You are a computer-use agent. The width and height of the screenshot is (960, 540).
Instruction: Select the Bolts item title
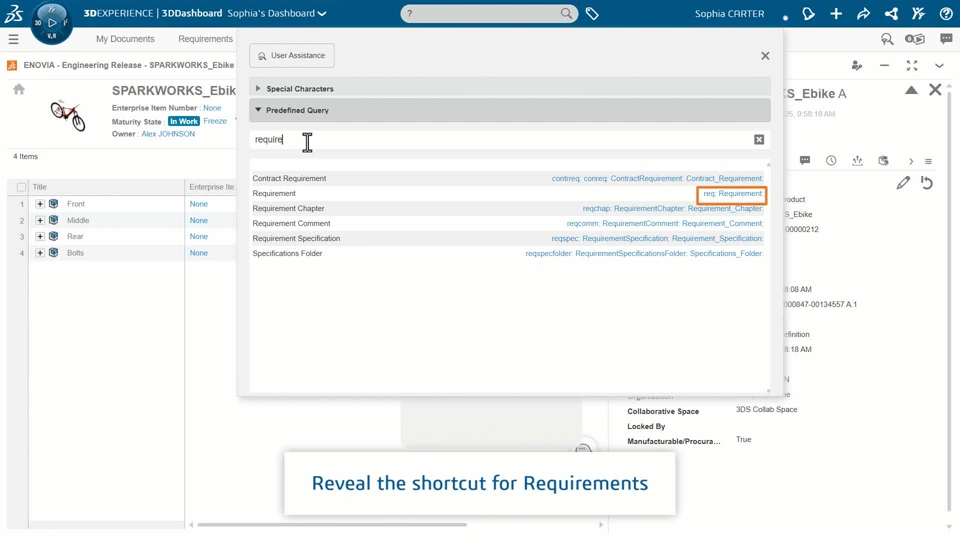point(75,253)
